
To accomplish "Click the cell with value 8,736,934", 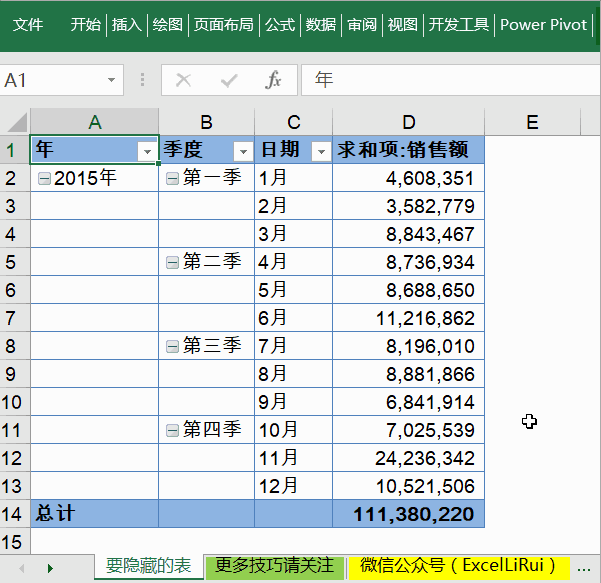I will tap(409, 262).
